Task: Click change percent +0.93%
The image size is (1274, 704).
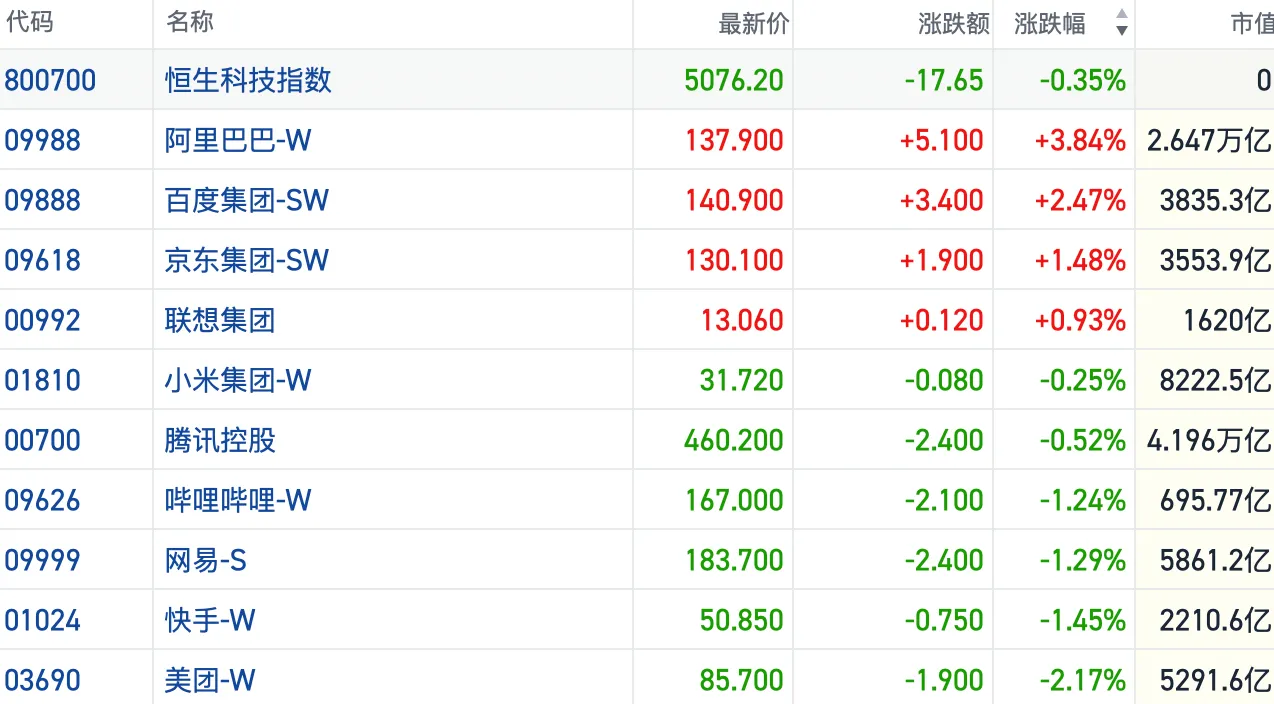Action: coord(1080,320)
